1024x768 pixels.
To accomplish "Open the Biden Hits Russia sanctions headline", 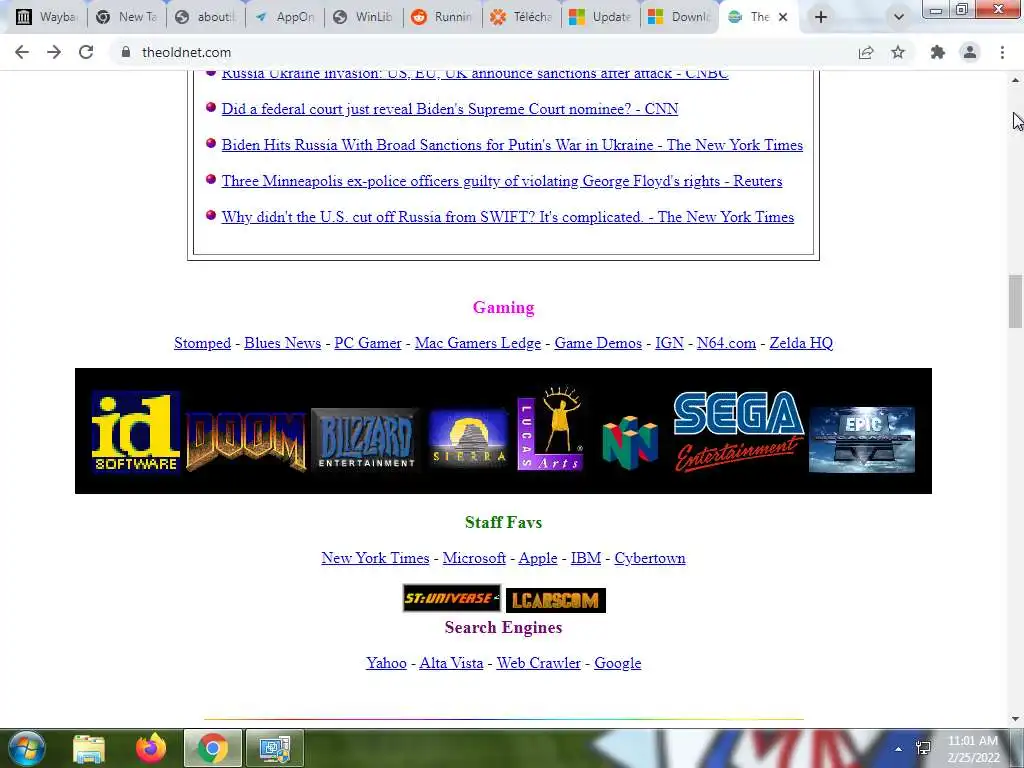I will point(512,145).
